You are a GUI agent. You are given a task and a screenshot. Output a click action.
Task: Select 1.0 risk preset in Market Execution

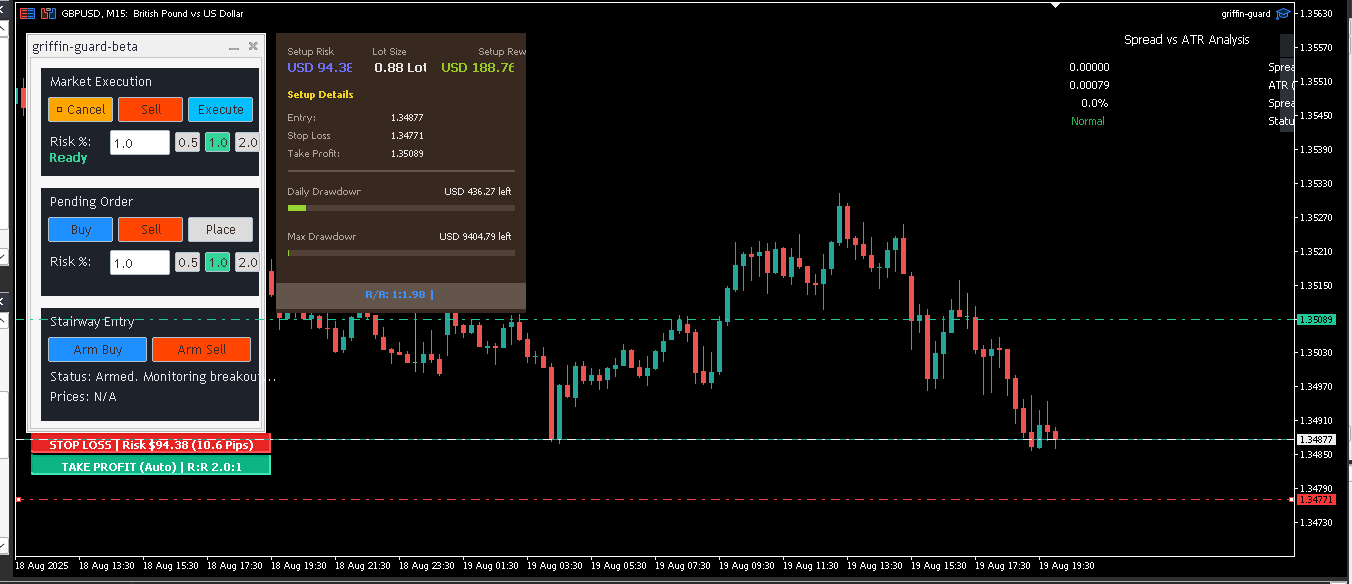217,143
